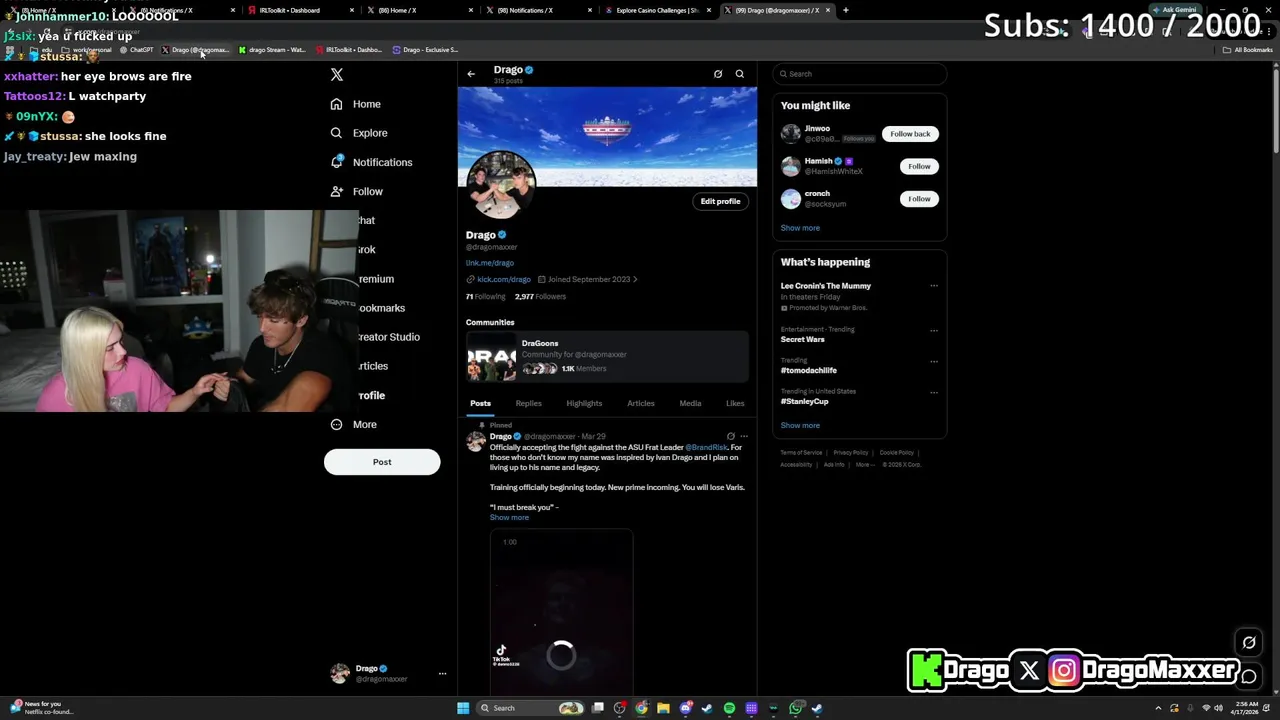1280x720 pixels.
Task: Open All Bookmarks folder
Action: click(x=1248, y=50)
